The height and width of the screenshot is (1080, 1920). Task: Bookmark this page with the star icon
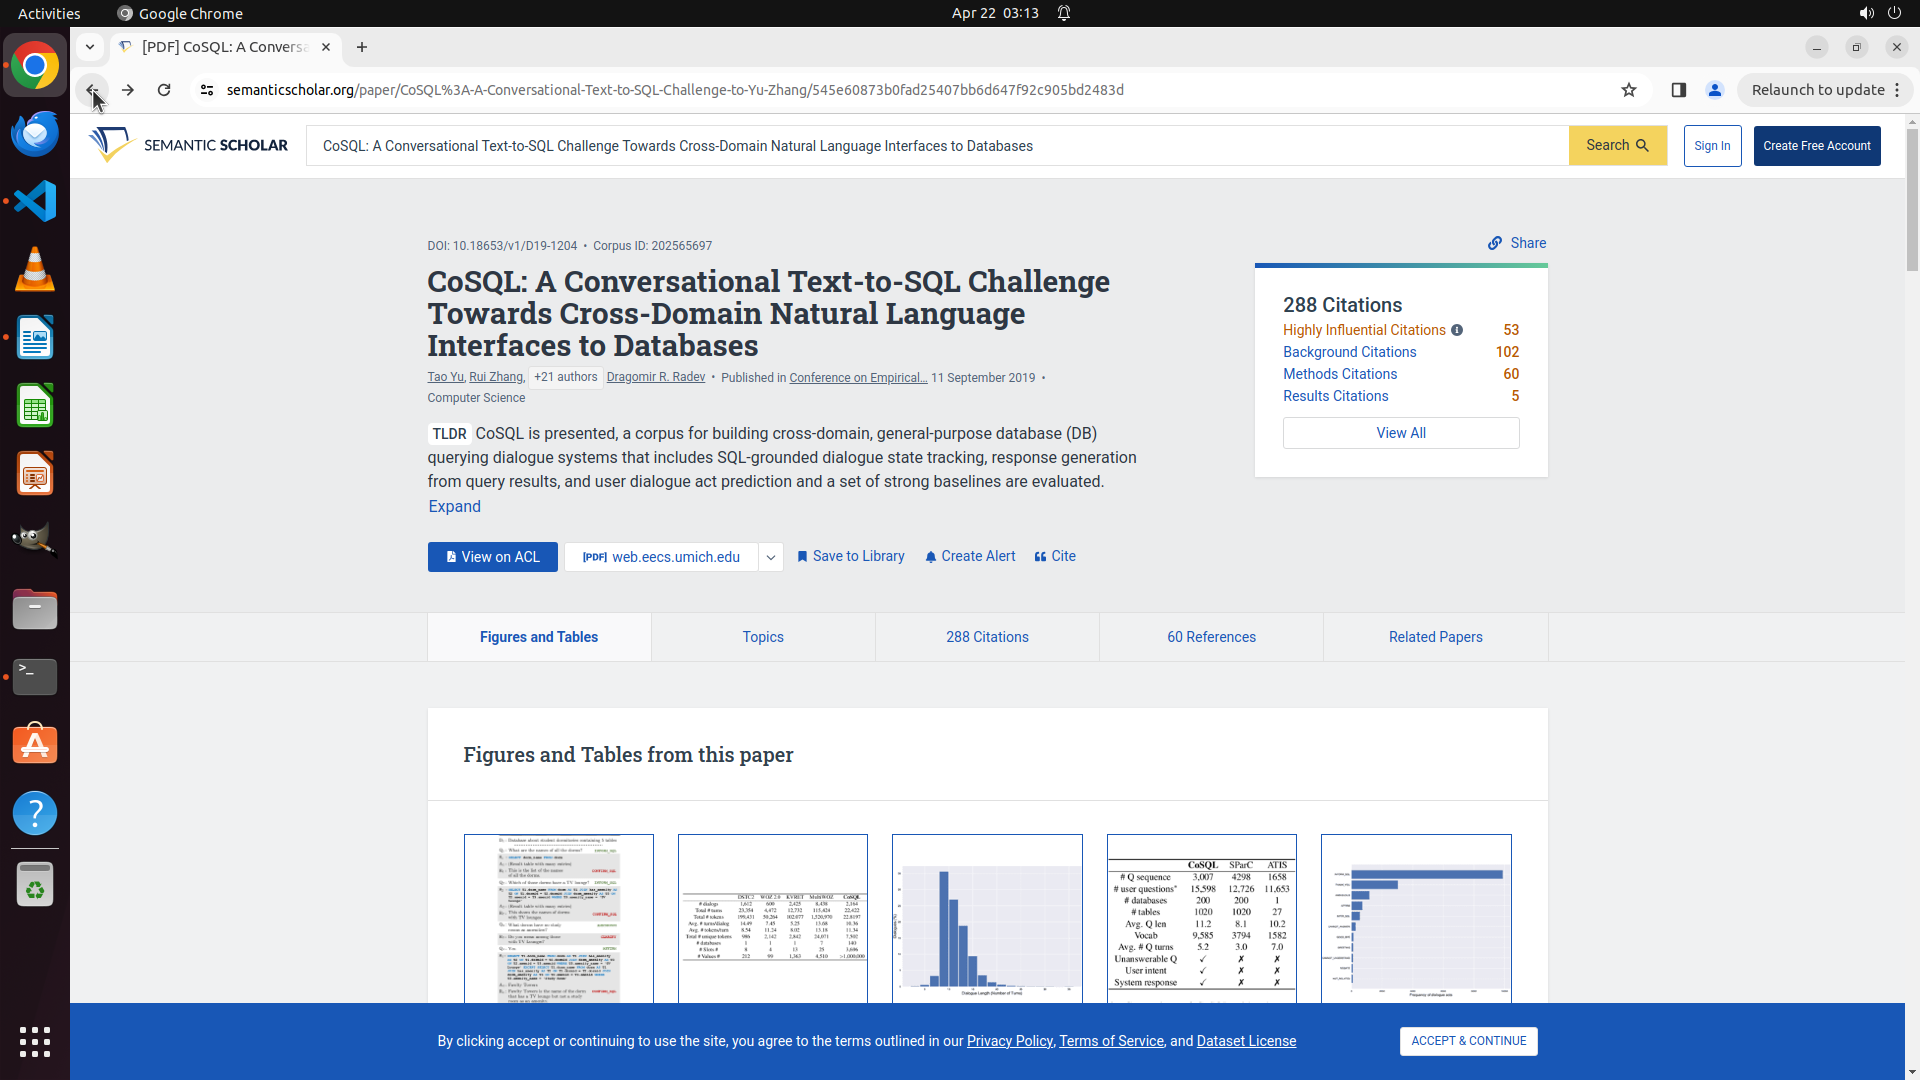1629,90
